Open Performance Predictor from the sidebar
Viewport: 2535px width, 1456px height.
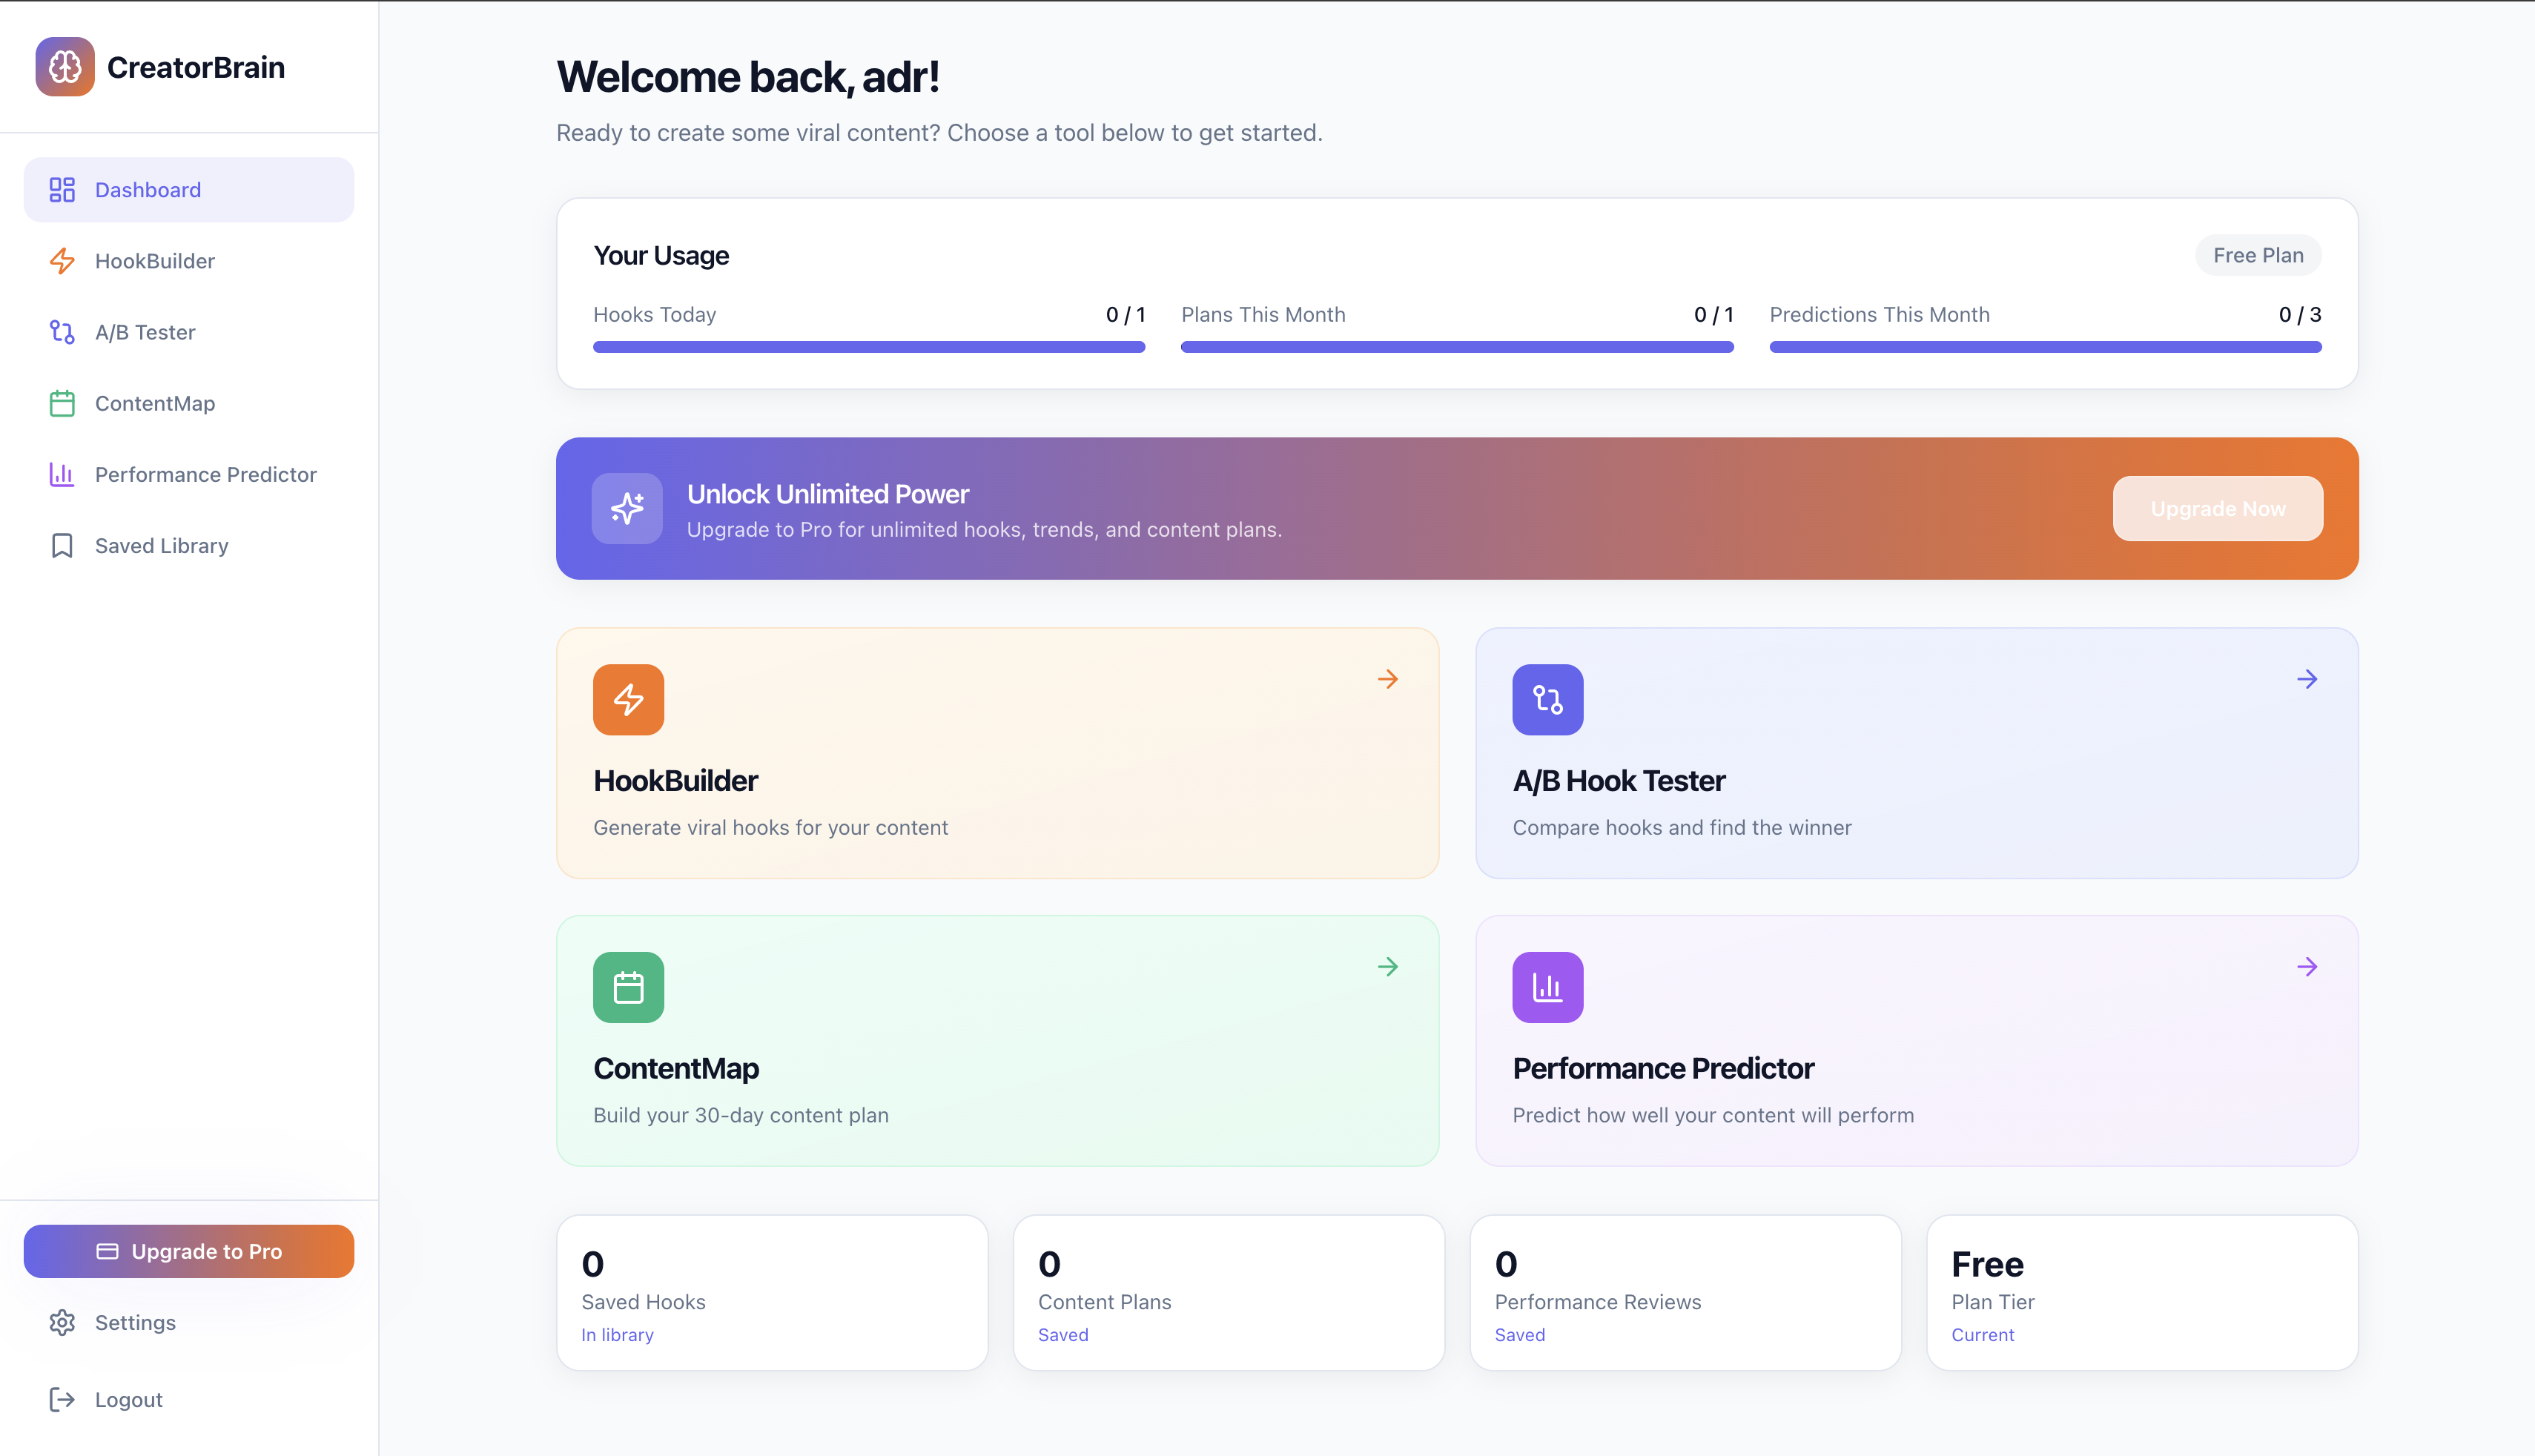point(205,474)
